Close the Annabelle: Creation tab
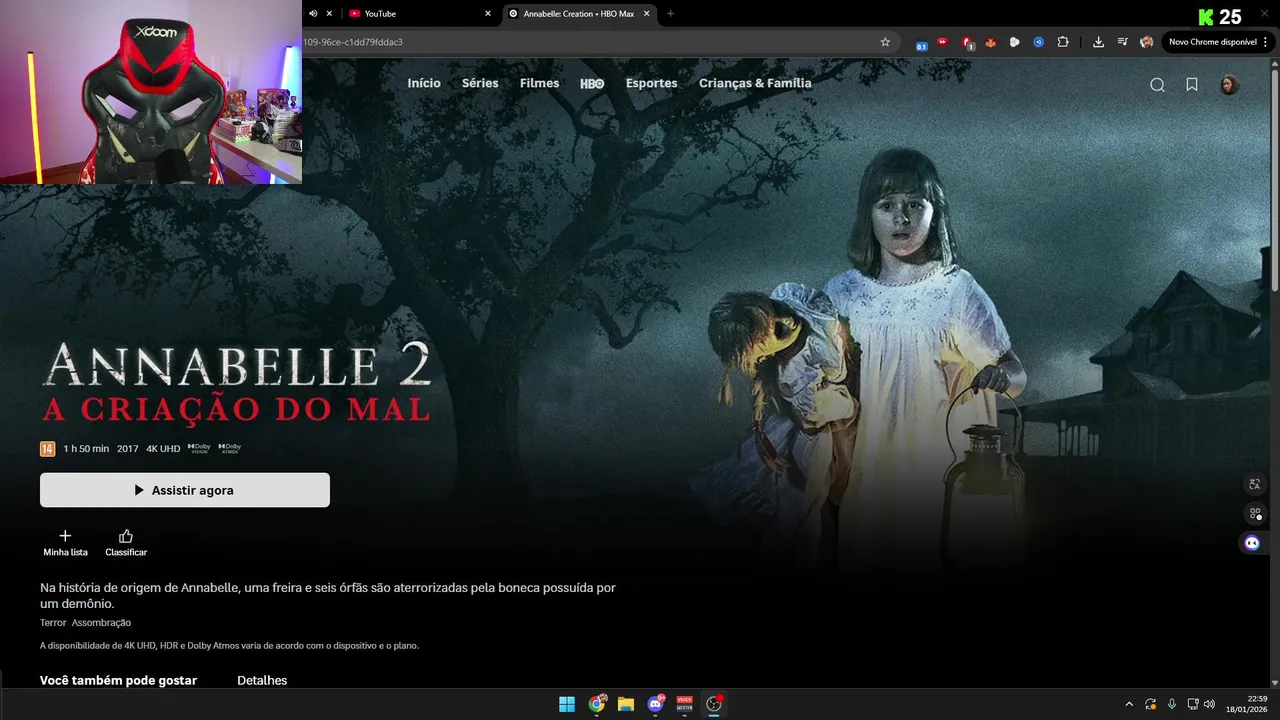The image size is (1280, 720). [646, 13]
